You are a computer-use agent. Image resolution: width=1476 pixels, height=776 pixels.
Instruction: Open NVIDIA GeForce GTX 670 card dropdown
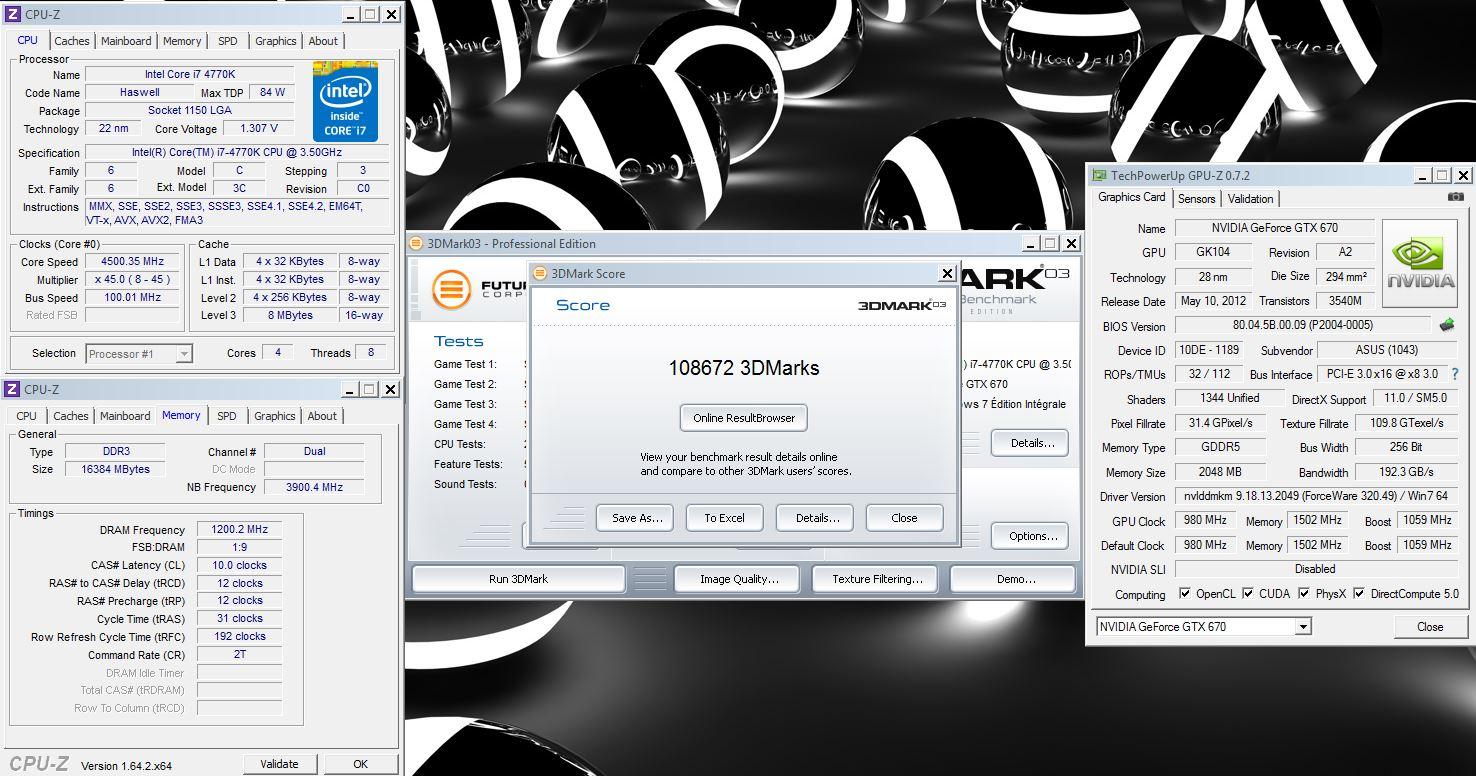1302,627
